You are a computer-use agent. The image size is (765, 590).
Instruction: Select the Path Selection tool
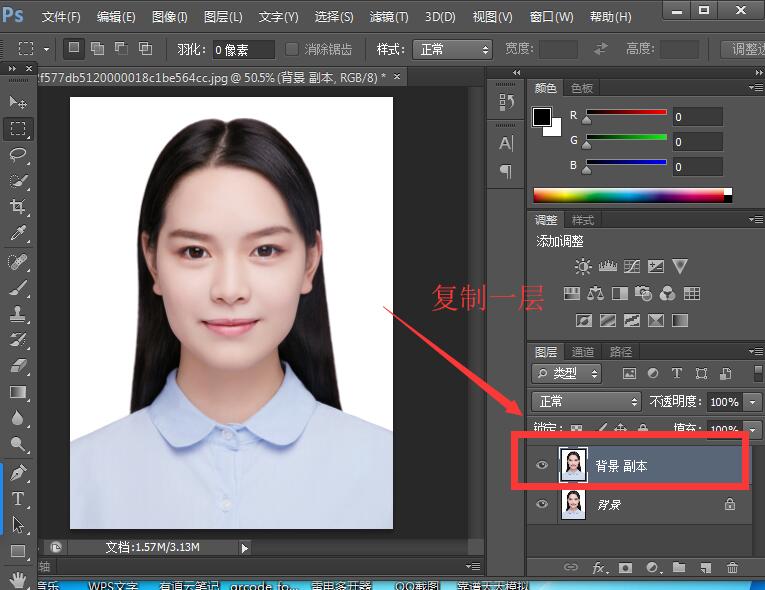click(x=18, y=525)
